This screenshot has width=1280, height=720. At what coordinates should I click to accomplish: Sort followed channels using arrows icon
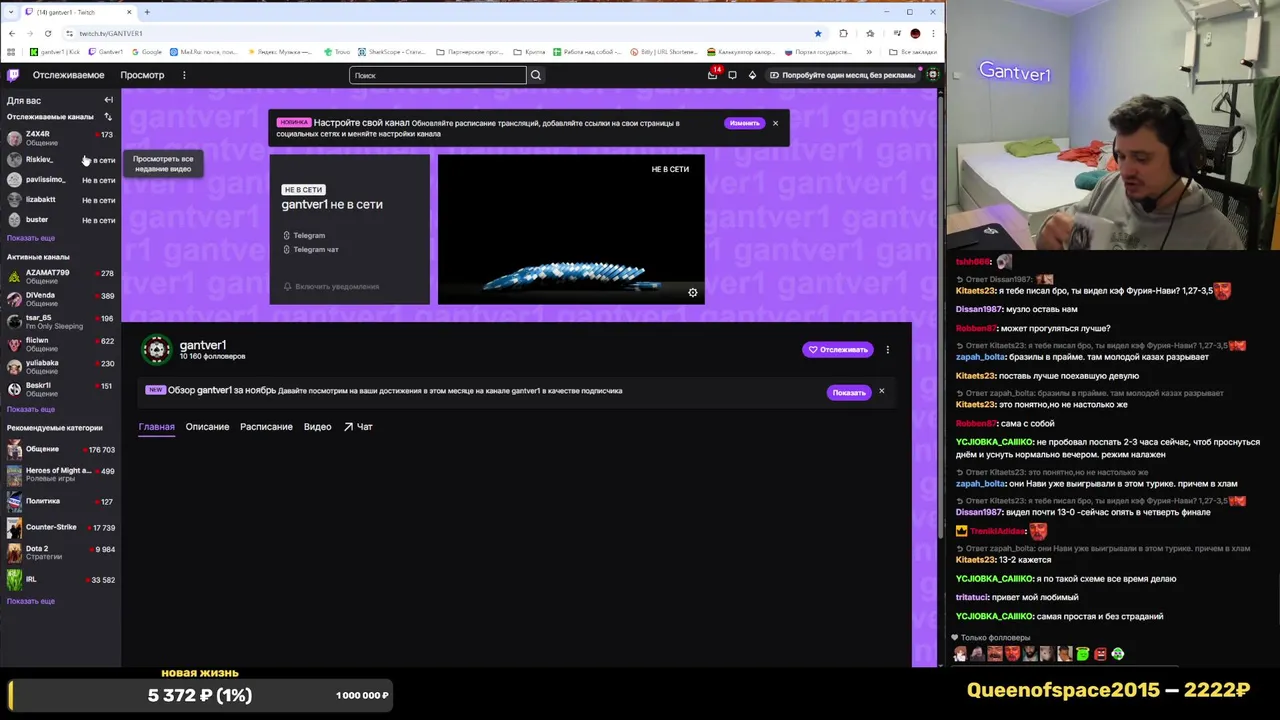point(108,117)
